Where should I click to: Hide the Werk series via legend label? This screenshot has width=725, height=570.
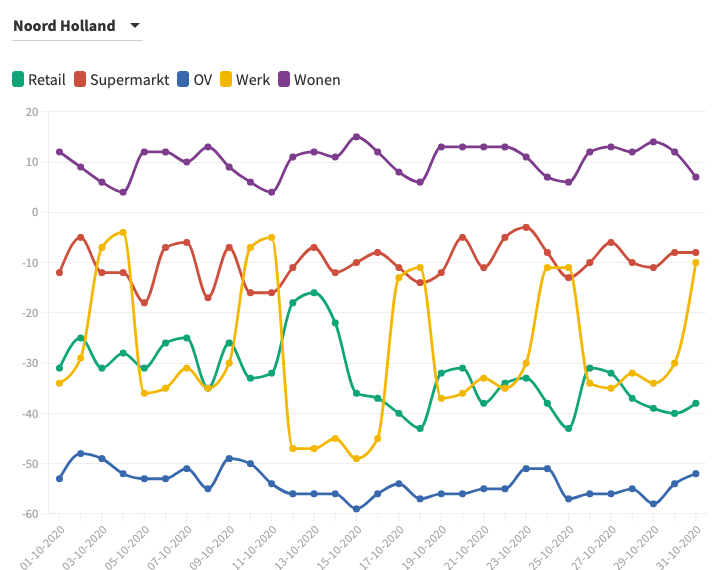[253, 80]
